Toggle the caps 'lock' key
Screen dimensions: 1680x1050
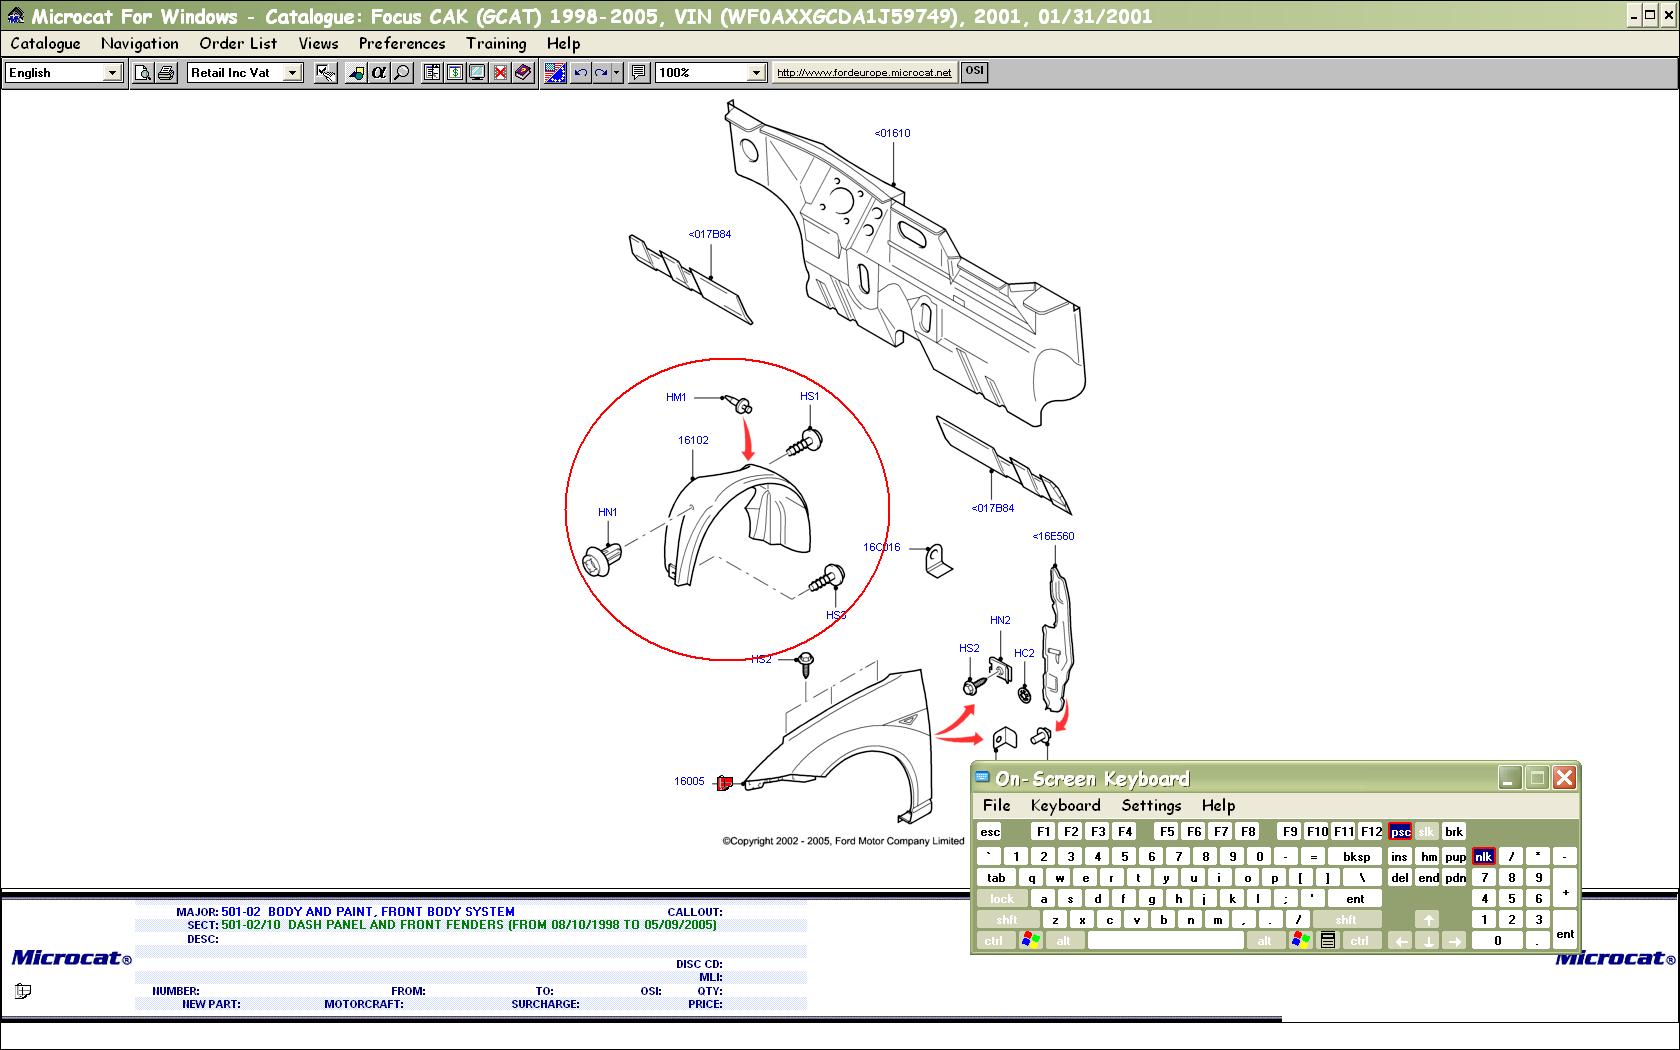[1001, 899]
